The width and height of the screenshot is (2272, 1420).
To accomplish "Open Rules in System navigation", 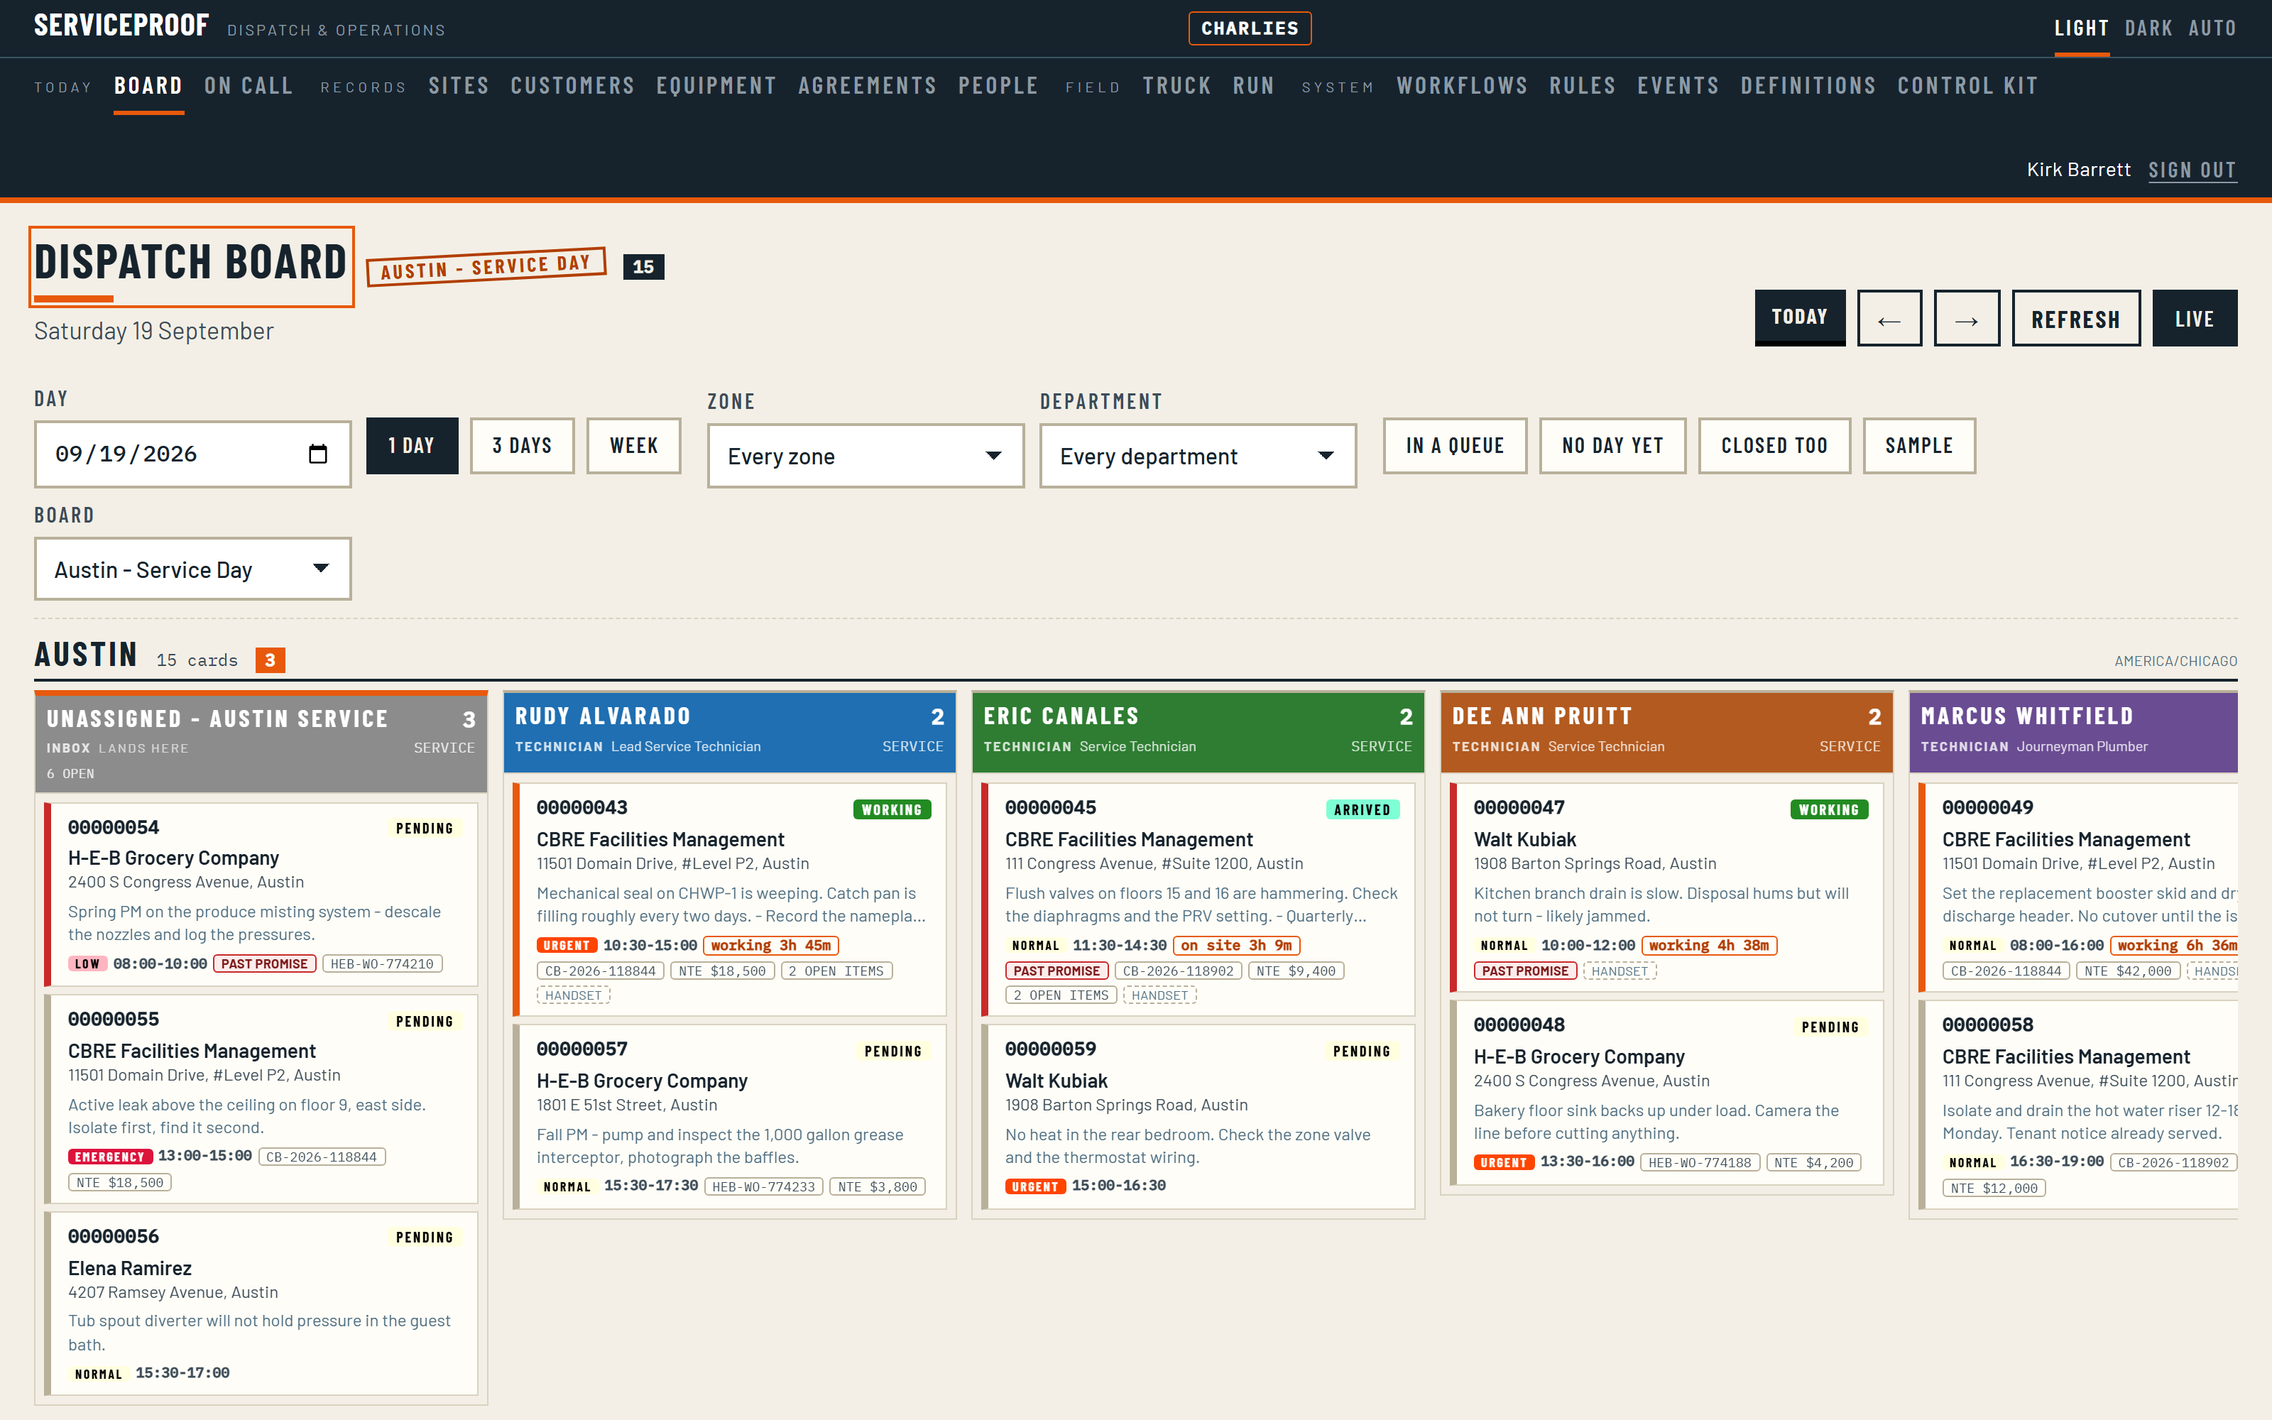I will tap(1582, 86).
